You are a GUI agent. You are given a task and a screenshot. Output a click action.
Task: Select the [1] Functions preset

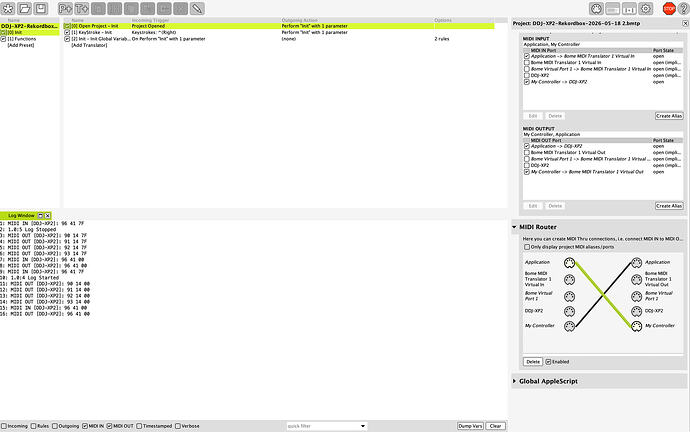pos(29,39)
